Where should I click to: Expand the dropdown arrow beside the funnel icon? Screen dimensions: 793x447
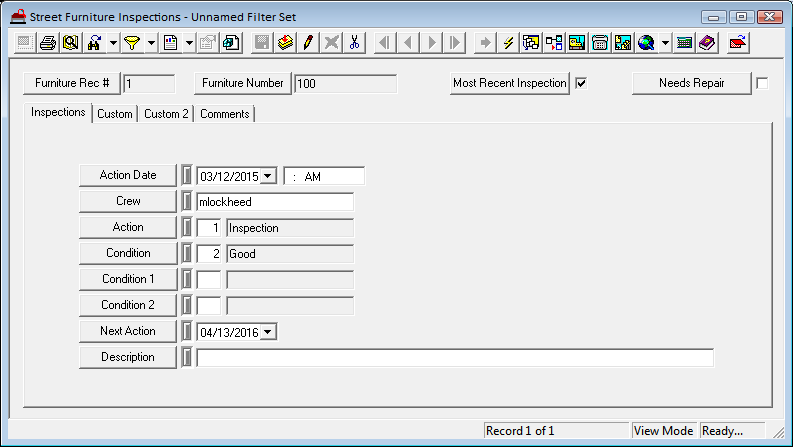coord(151,43)
